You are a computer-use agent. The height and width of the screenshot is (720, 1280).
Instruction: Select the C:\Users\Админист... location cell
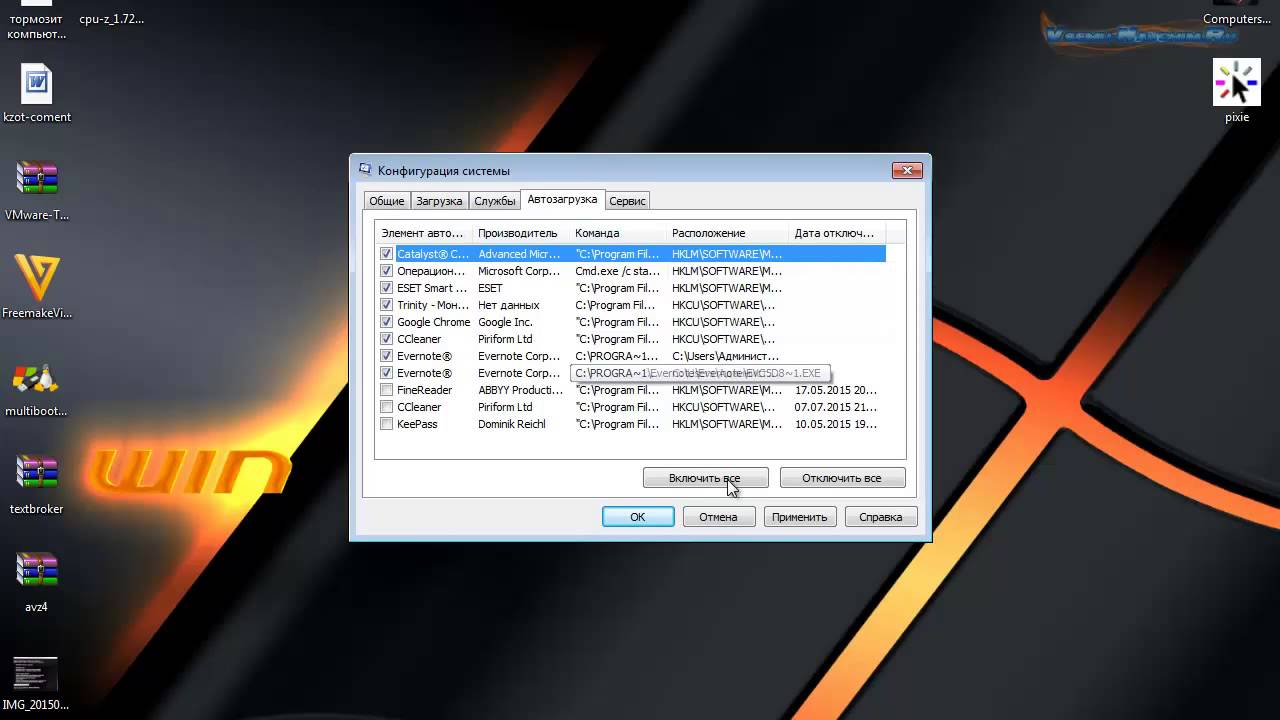[x=725, y=356]
